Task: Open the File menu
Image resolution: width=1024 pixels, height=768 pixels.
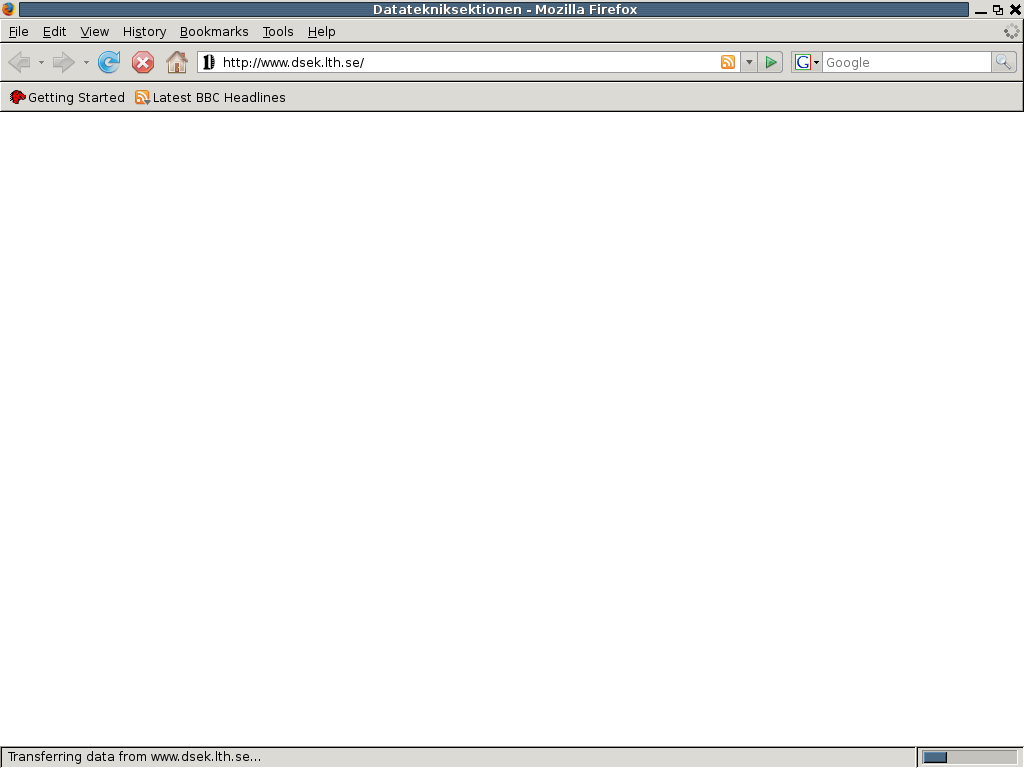Action: coord(18,32)
